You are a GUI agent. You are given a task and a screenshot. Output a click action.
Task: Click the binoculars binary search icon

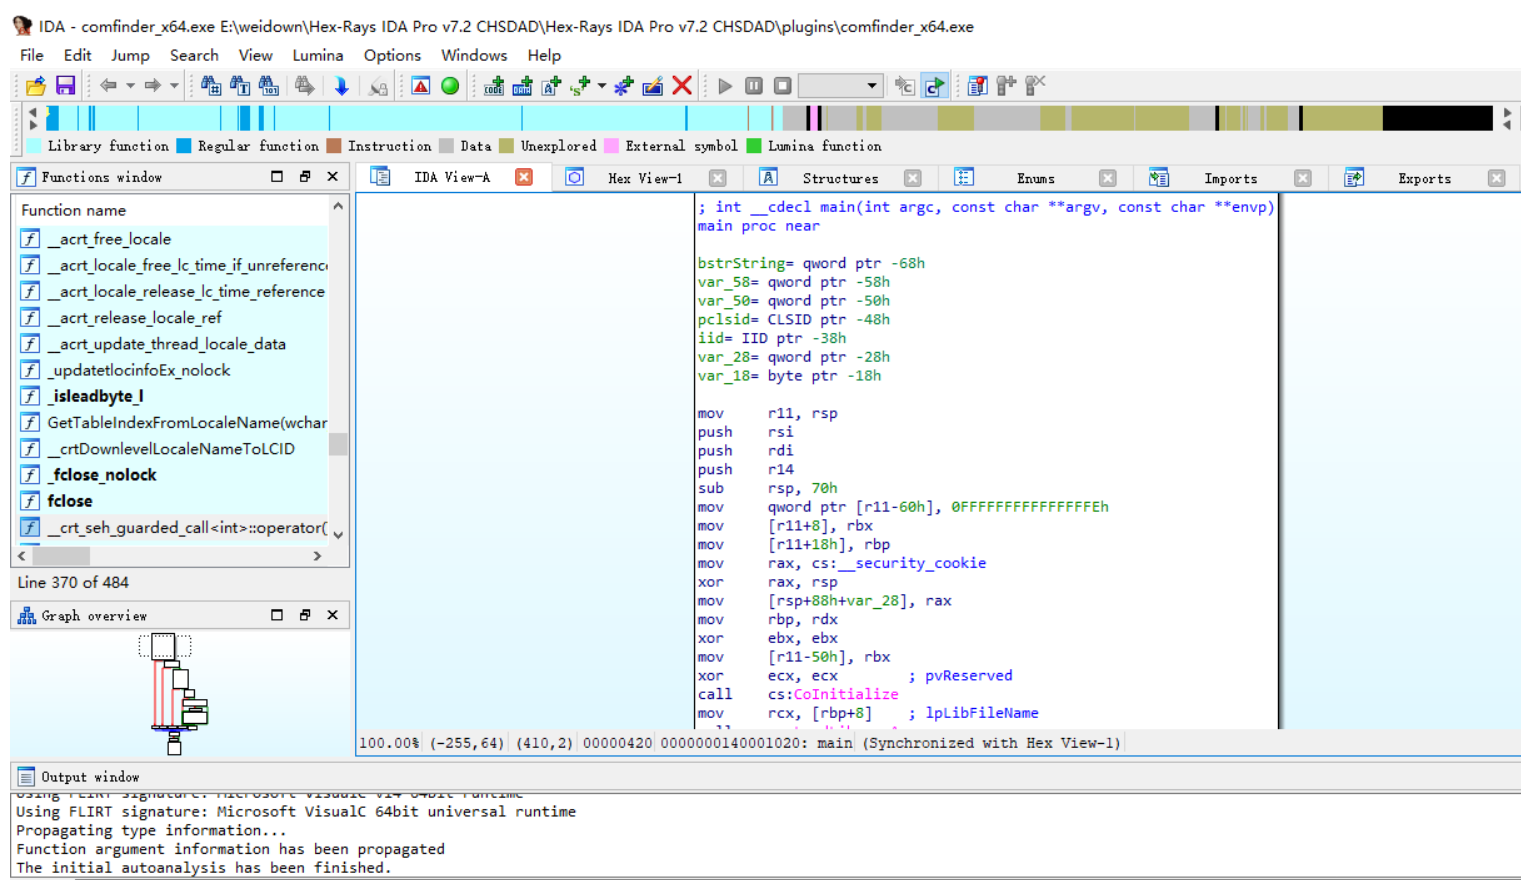pyautogui.click(x=269, y=86)
